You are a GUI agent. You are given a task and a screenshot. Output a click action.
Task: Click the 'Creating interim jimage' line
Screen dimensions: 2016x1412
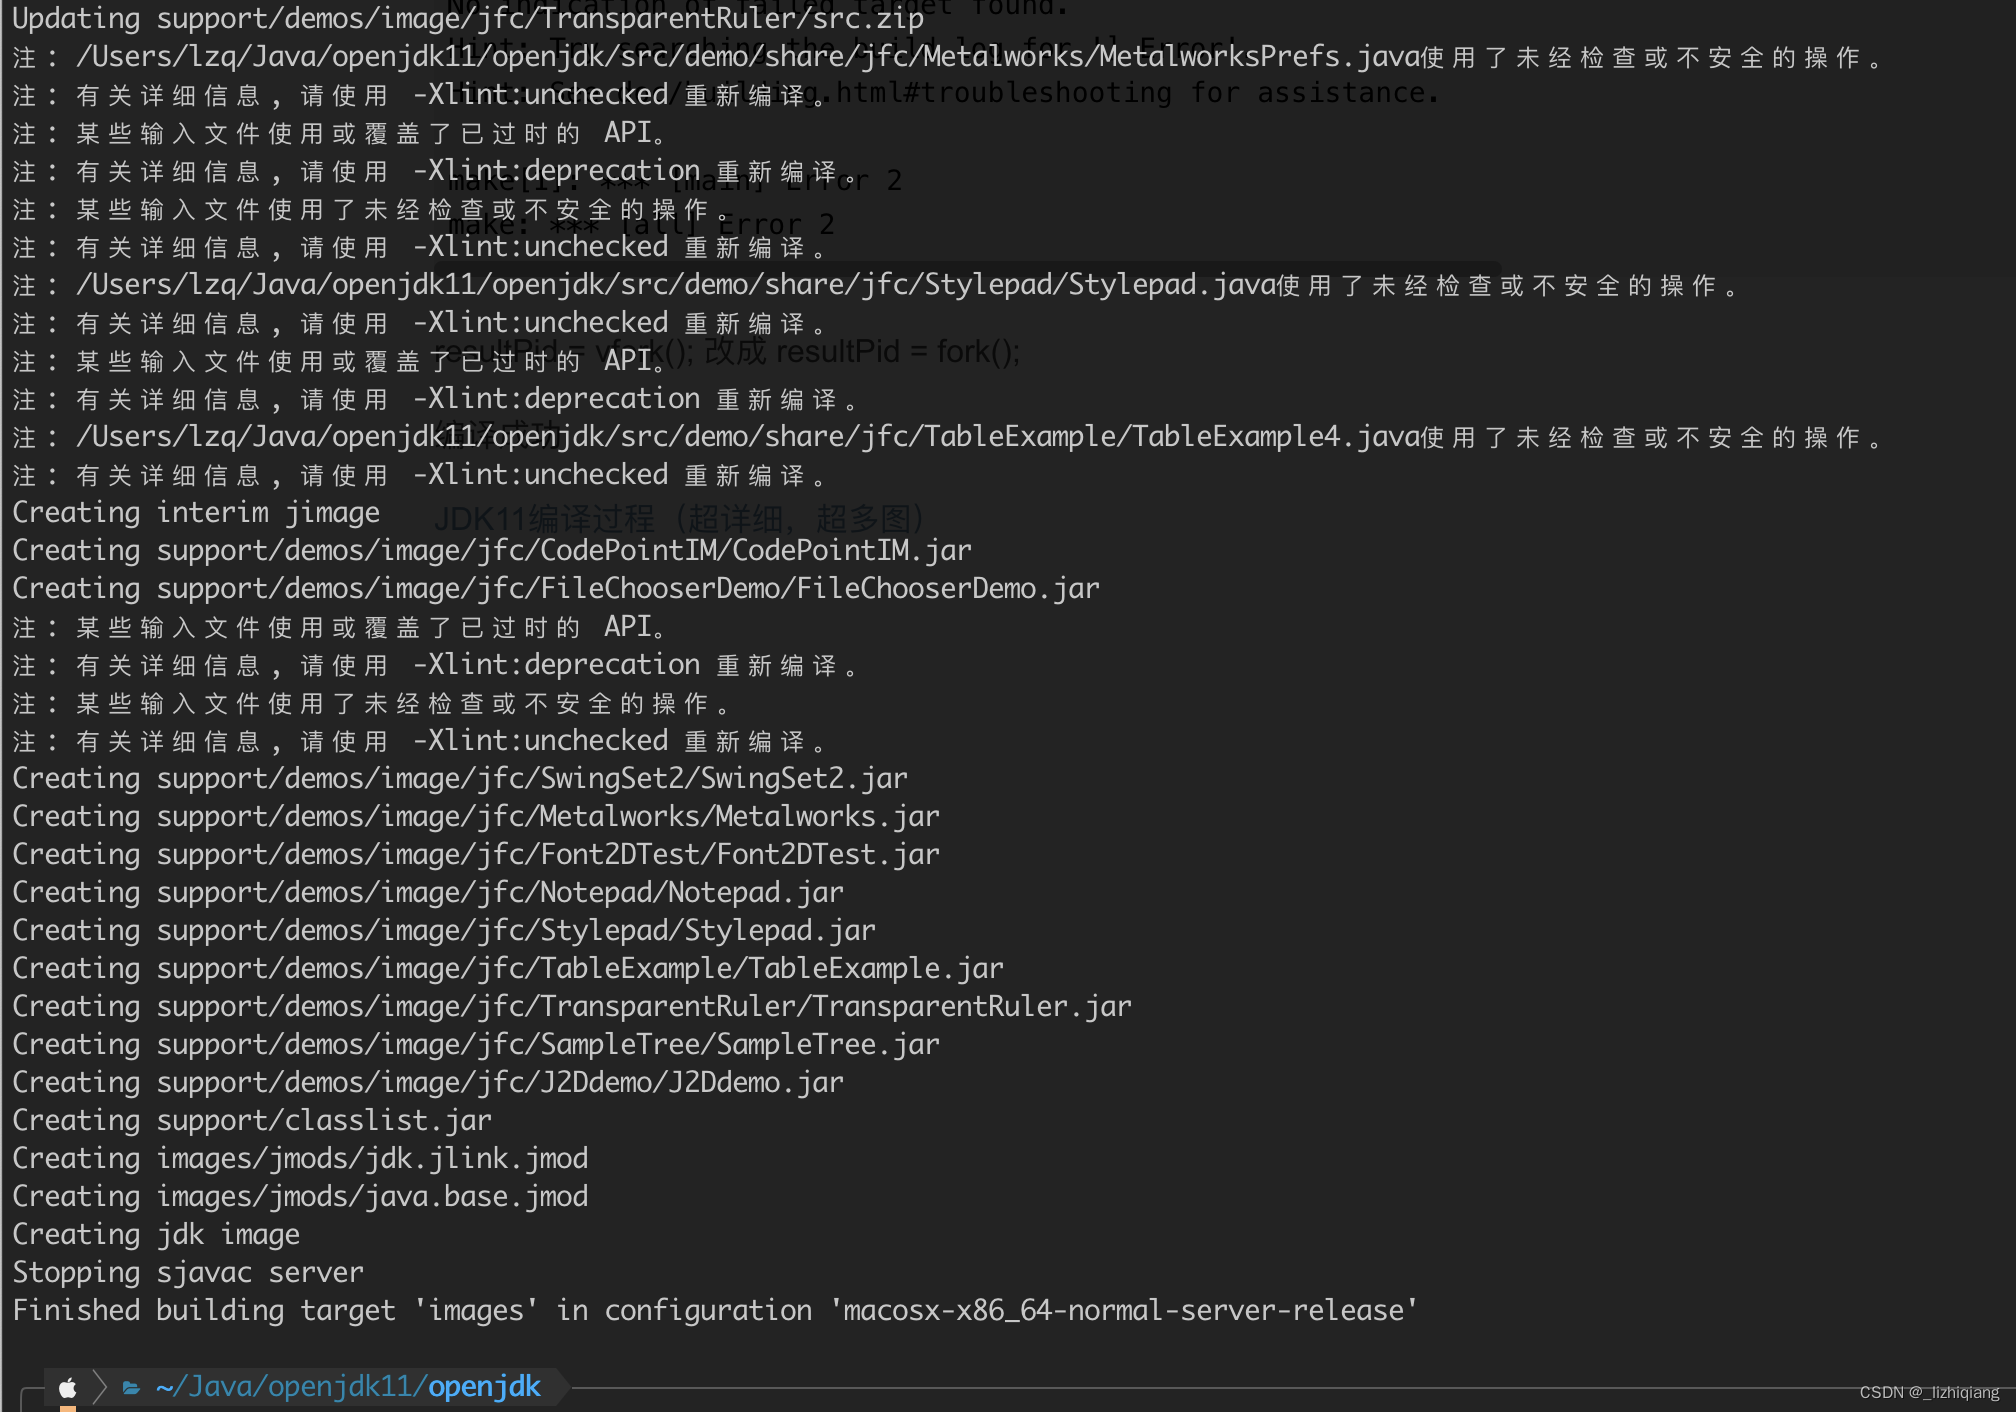click(x=196, y=512)
